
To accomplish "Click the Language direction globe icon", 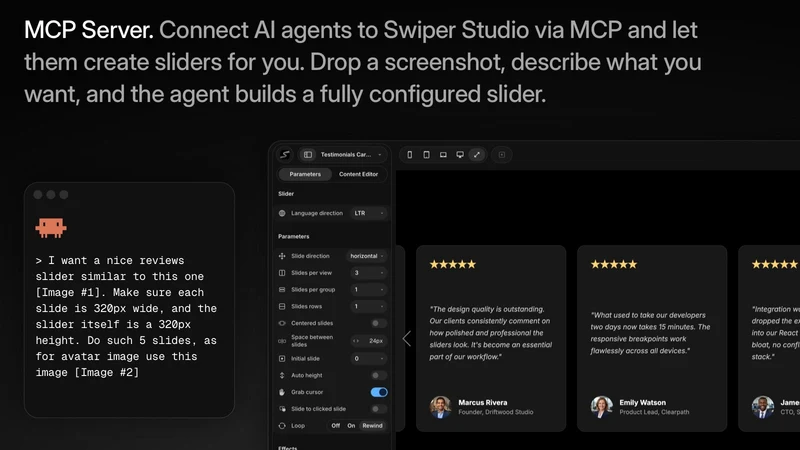I will pyautogui.click(x=282, y=213).
